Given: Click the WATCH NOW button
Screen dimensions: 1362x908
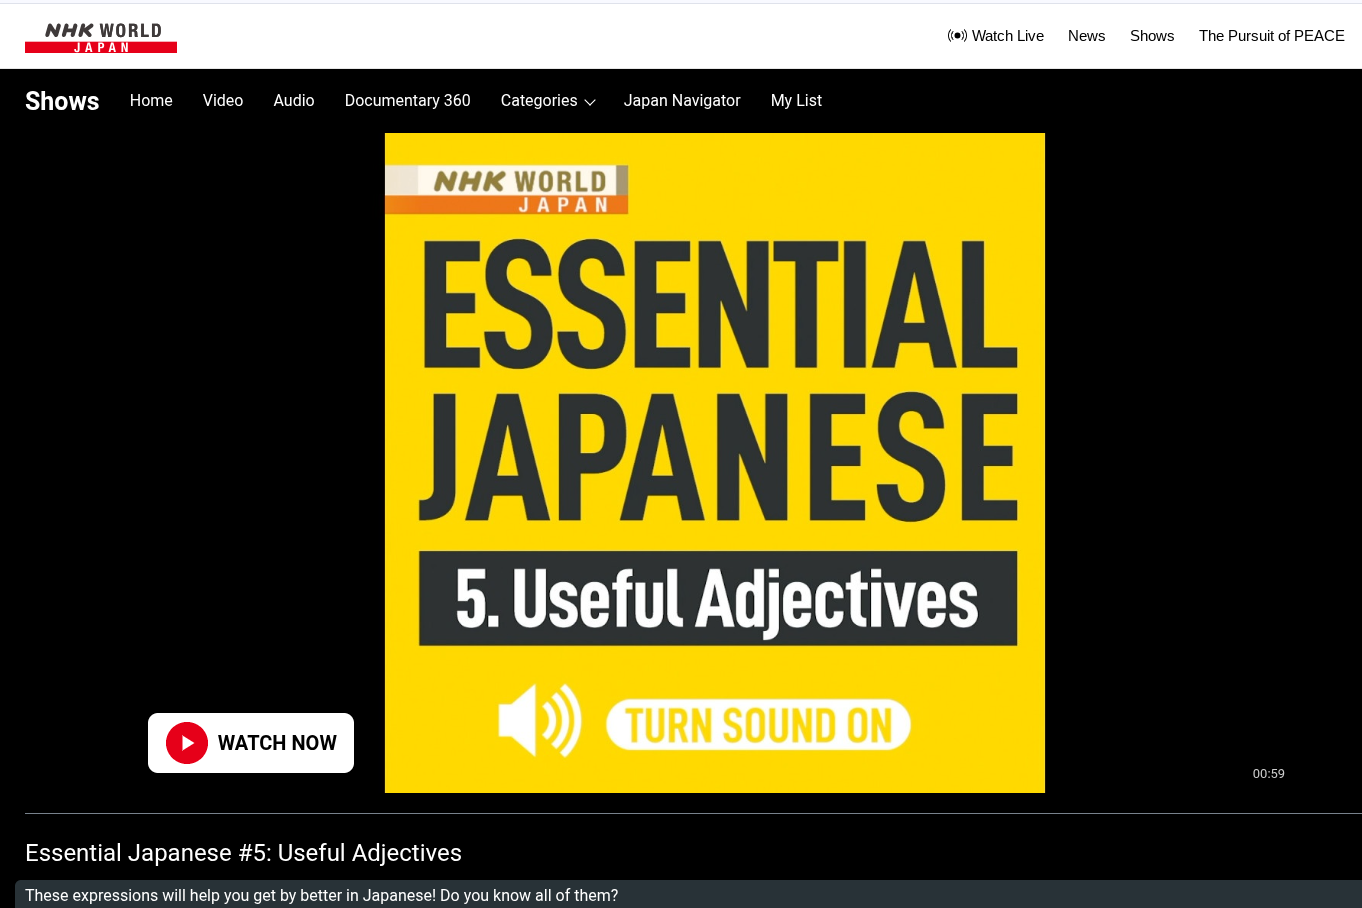Looking at the screenshot, I should point(251,743).
